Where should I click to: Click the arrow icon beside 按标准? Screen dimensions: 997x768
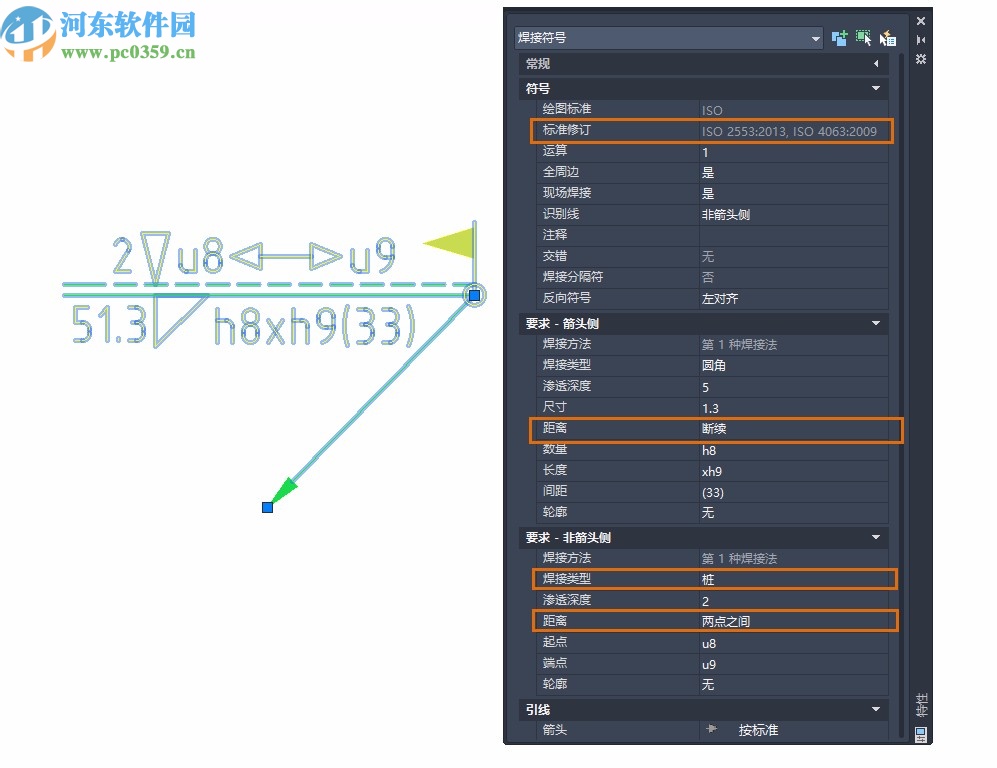(x=713, y=731)
